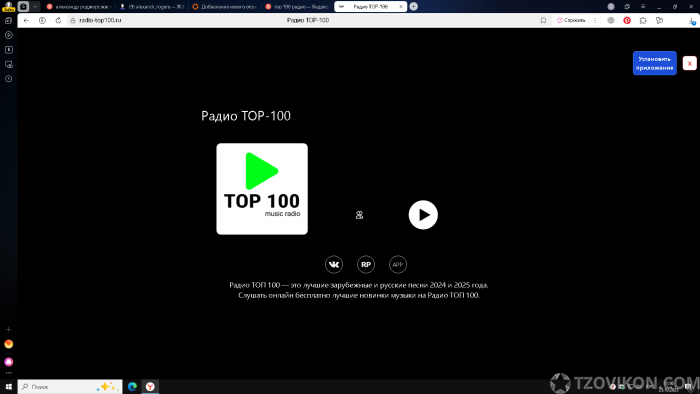
Task: Open the RP round icon link
Action: [x=366, y=265]
